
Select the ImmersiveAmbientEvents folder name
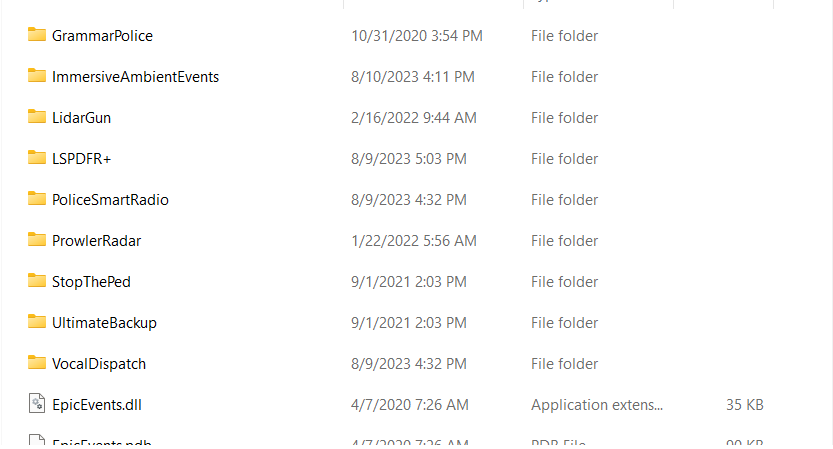coord(135,77)
